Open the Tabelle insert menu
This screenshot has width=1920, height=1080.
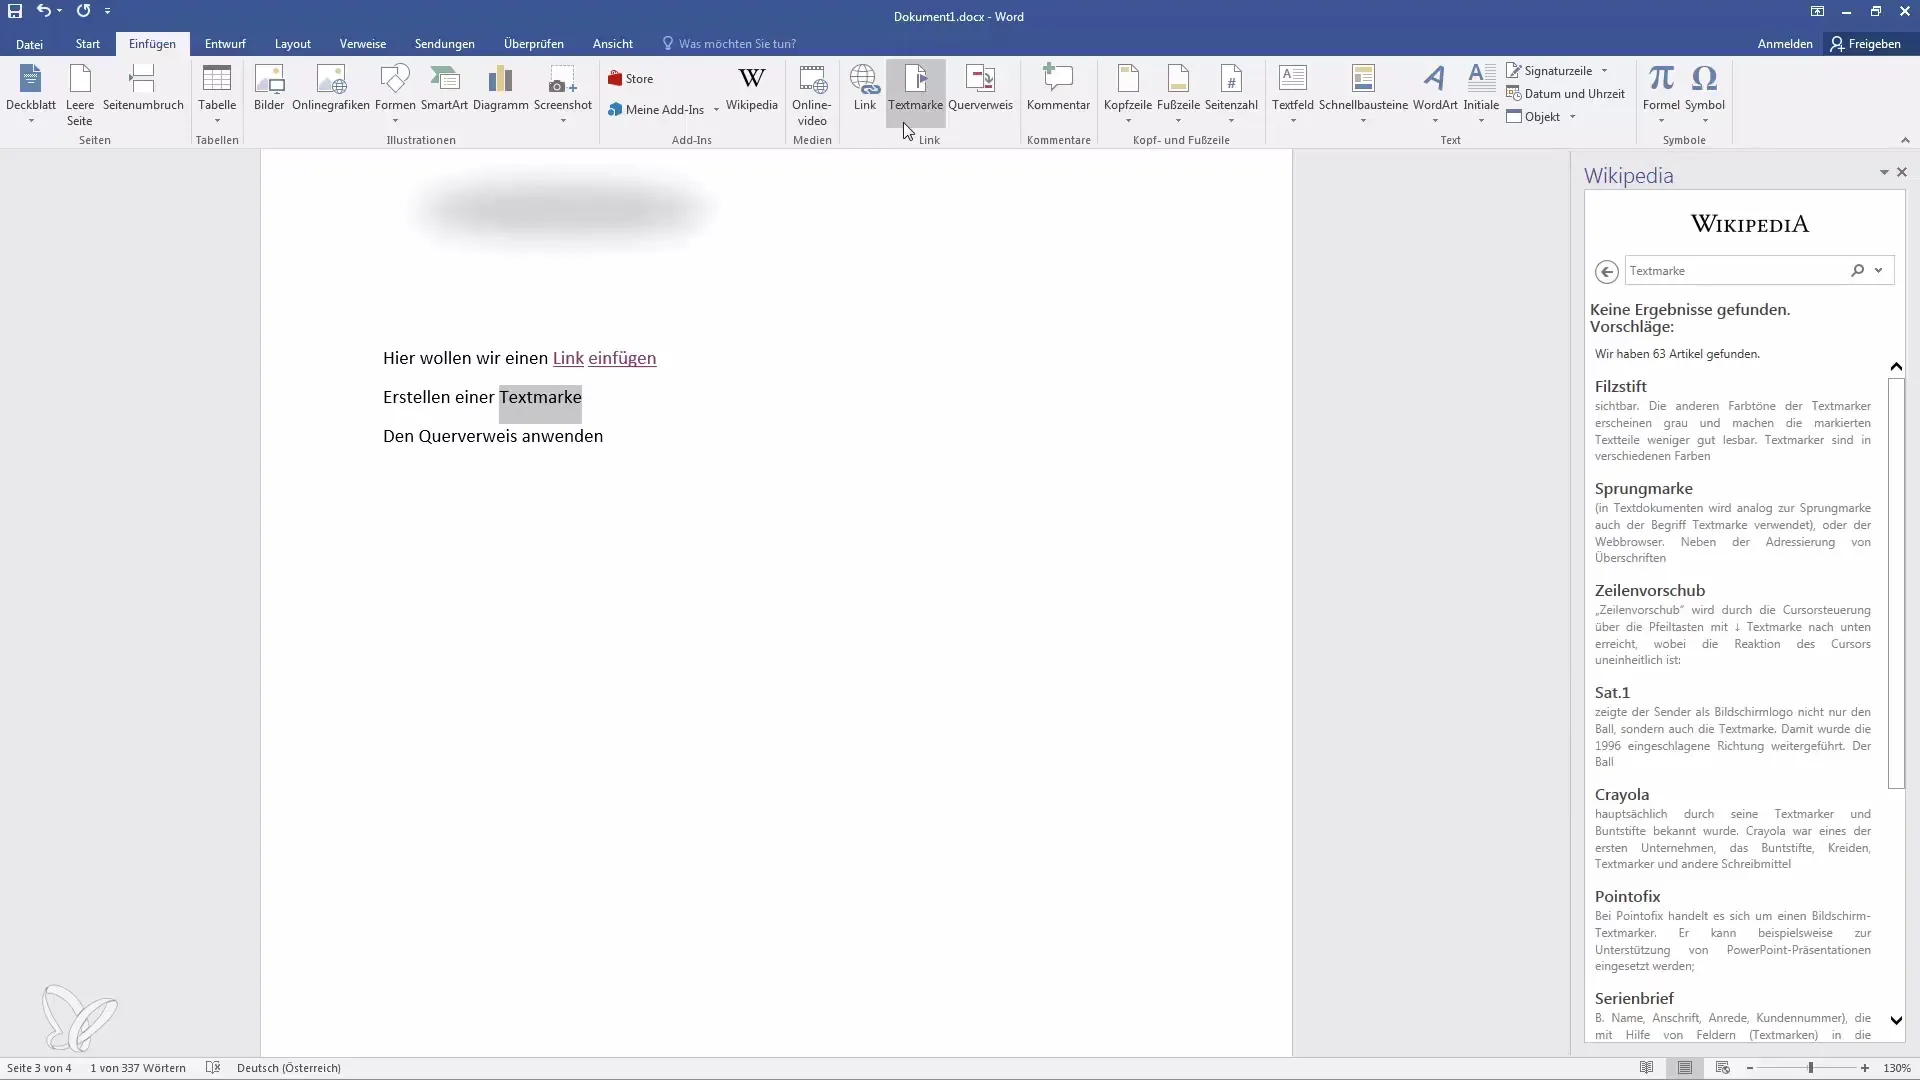tap(217, 94)
